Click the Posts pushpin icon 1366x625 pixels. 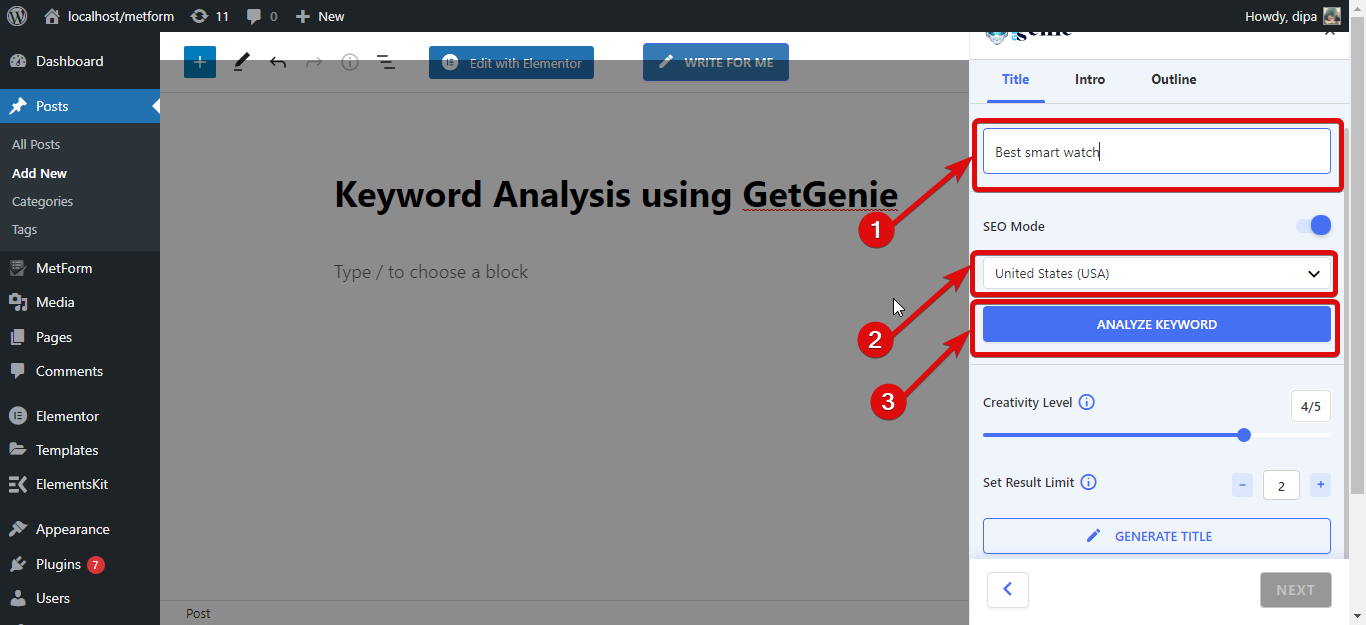pos(18,106)
